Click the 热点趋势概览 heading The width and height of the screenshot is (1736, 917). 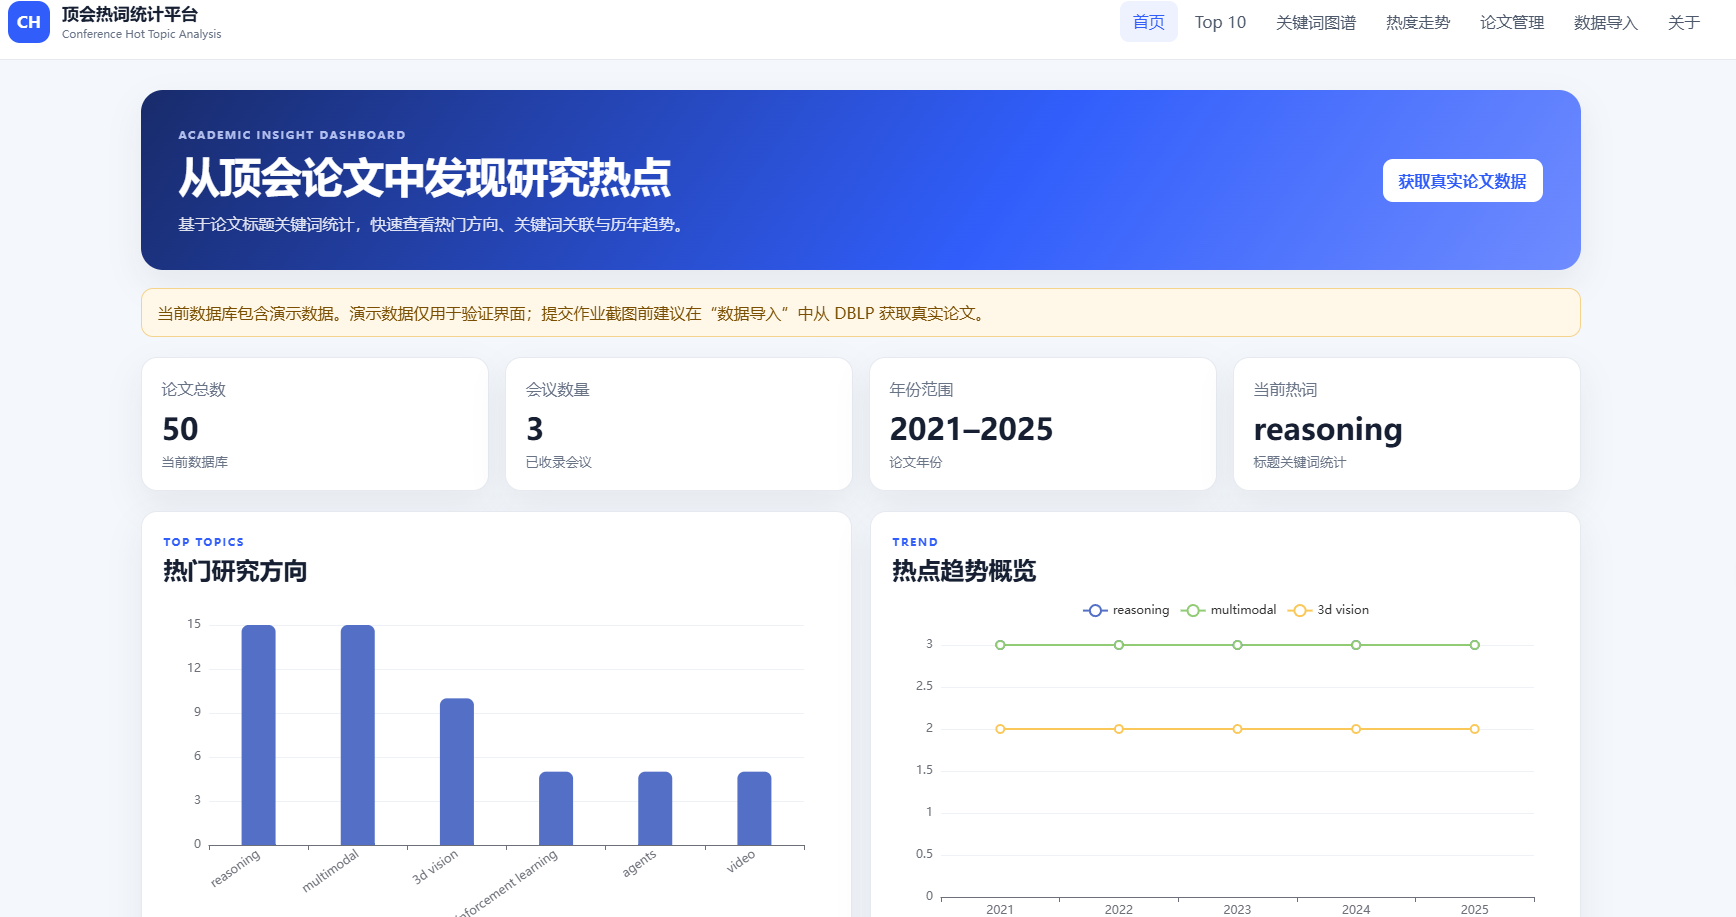click(964, 571)
